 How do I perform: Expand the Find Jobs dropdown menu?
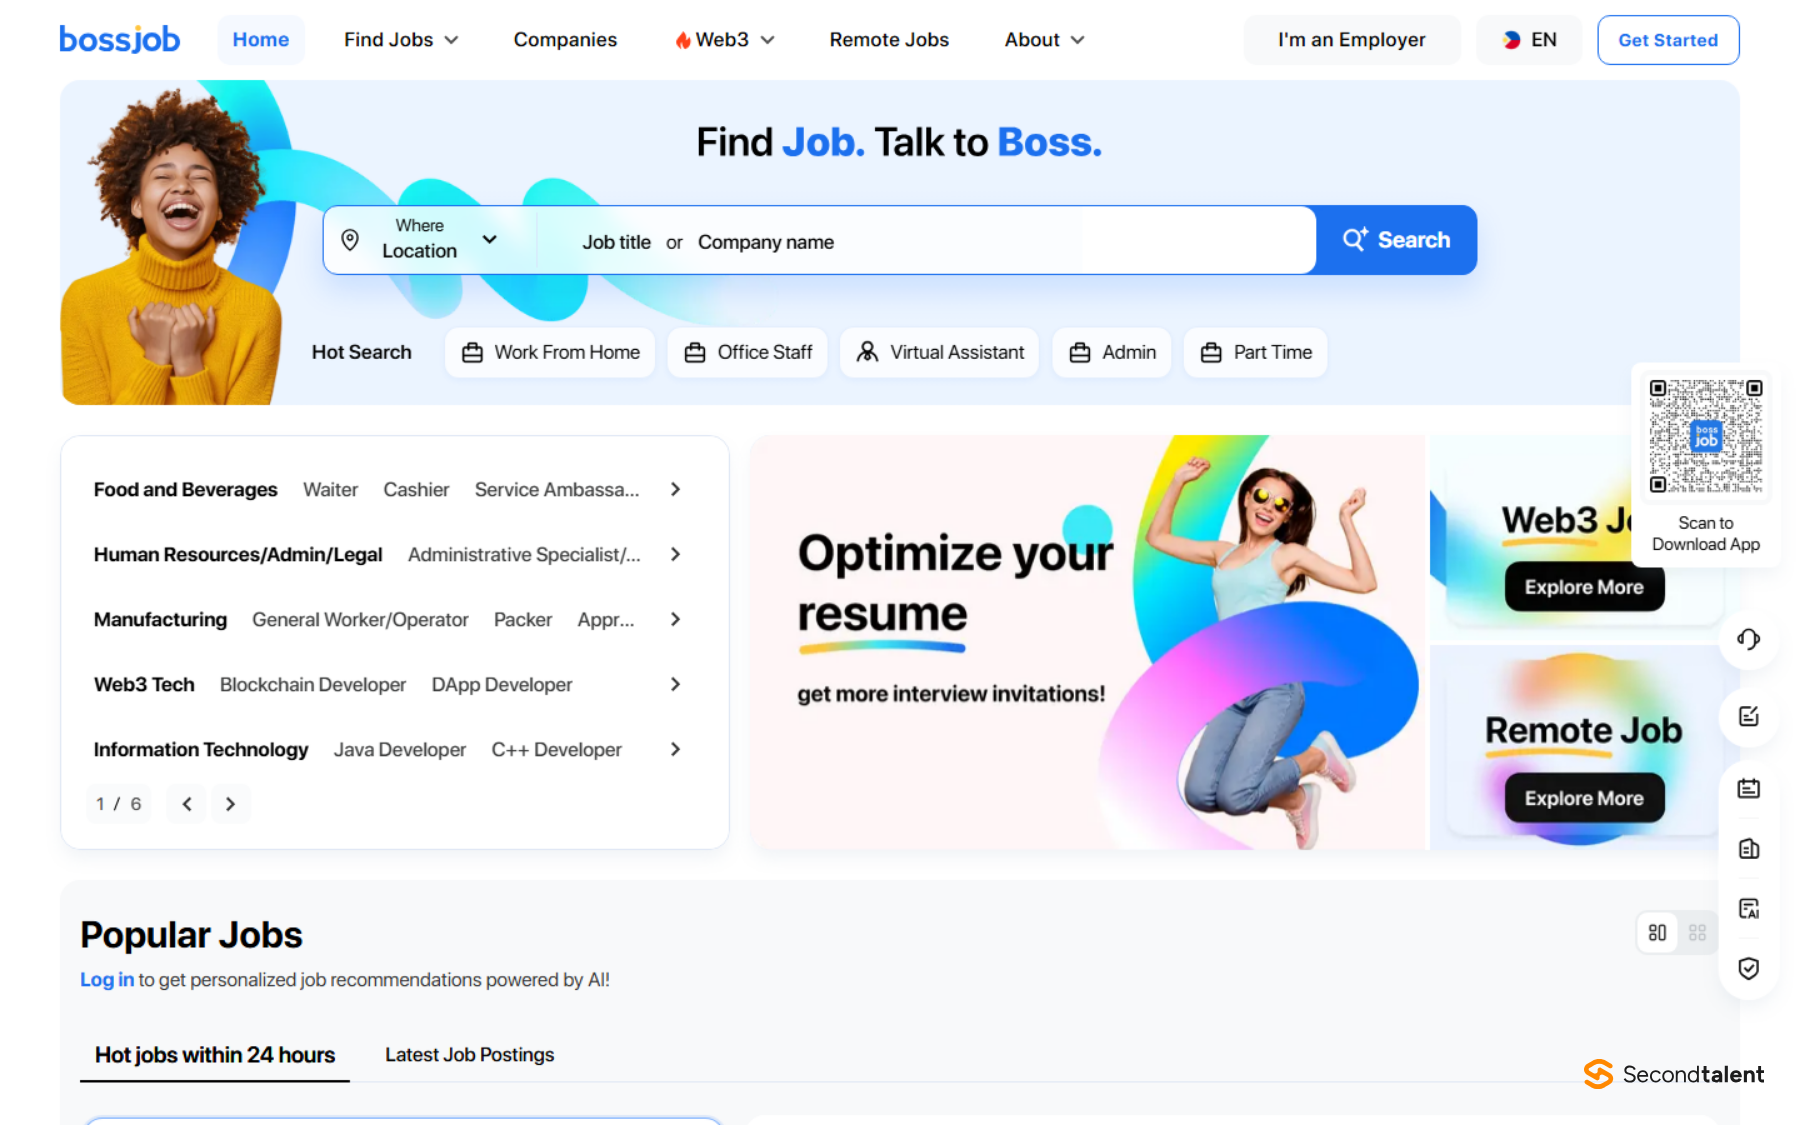click(401, 40)
